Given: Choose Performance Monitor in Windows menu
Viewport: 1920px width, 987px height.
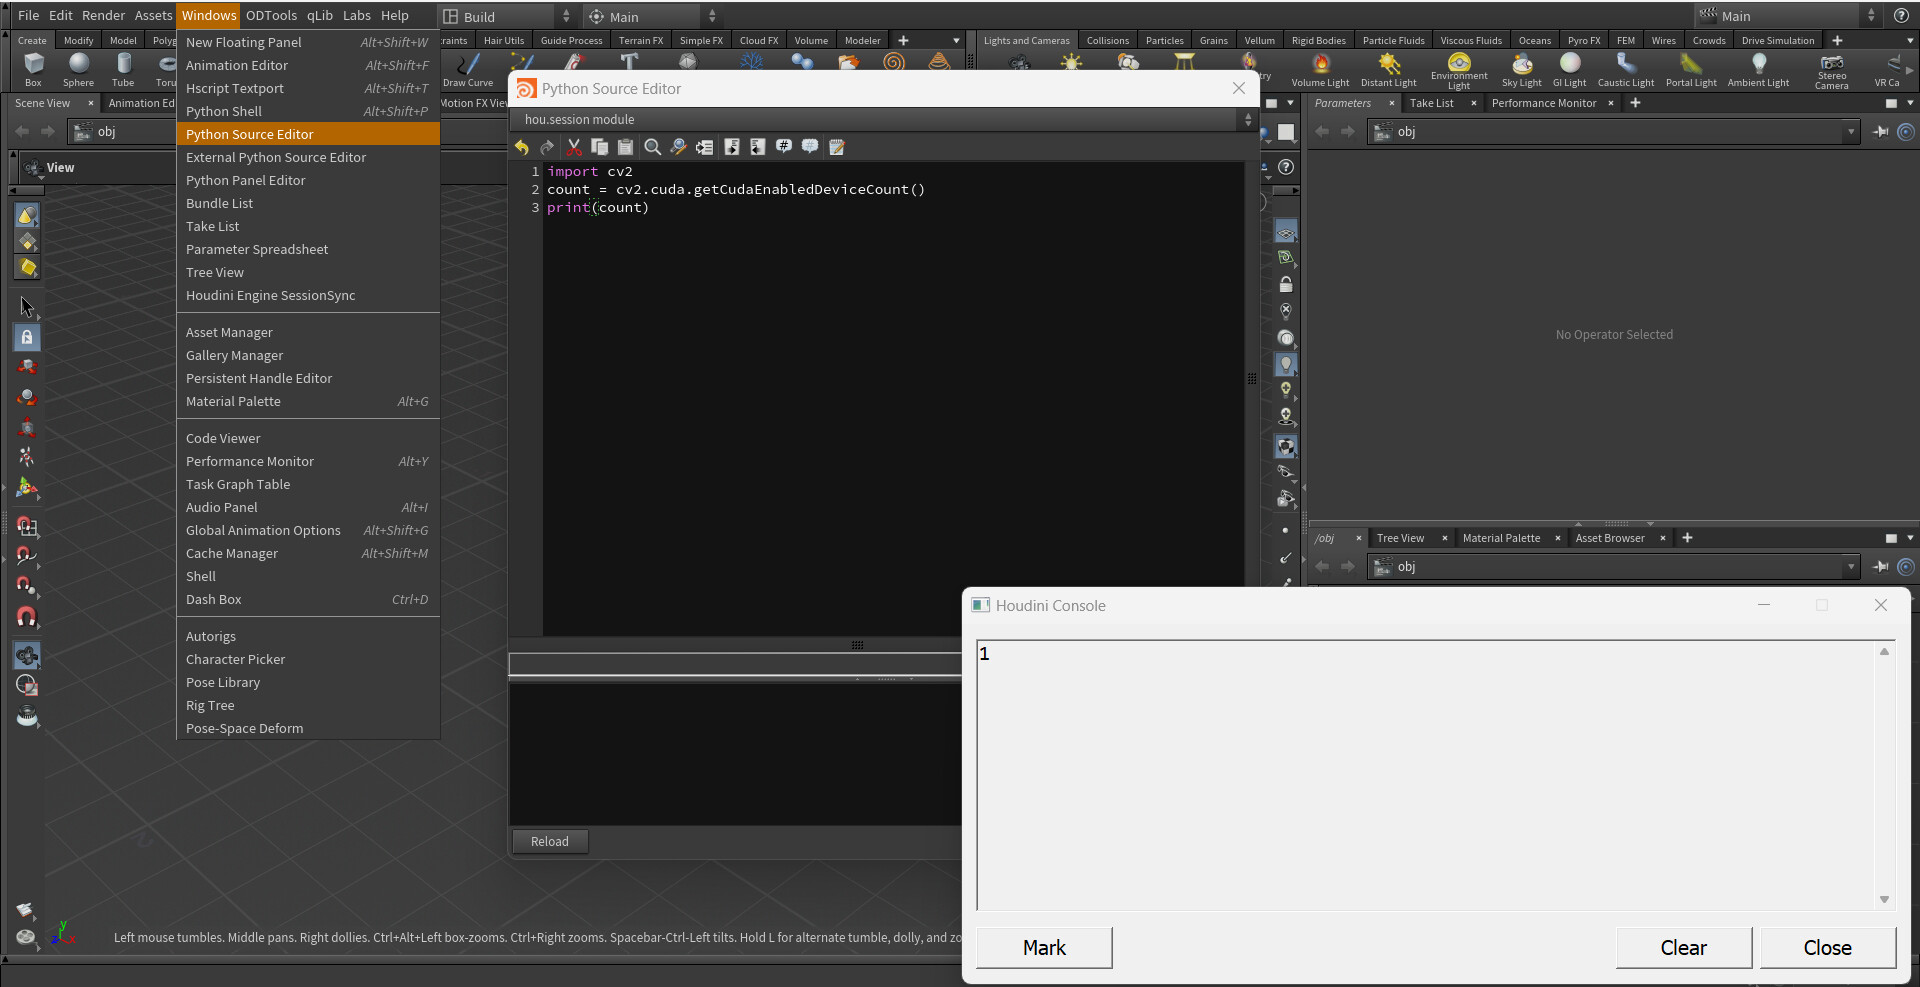Looking at the screenshot, I should (308, 461).
